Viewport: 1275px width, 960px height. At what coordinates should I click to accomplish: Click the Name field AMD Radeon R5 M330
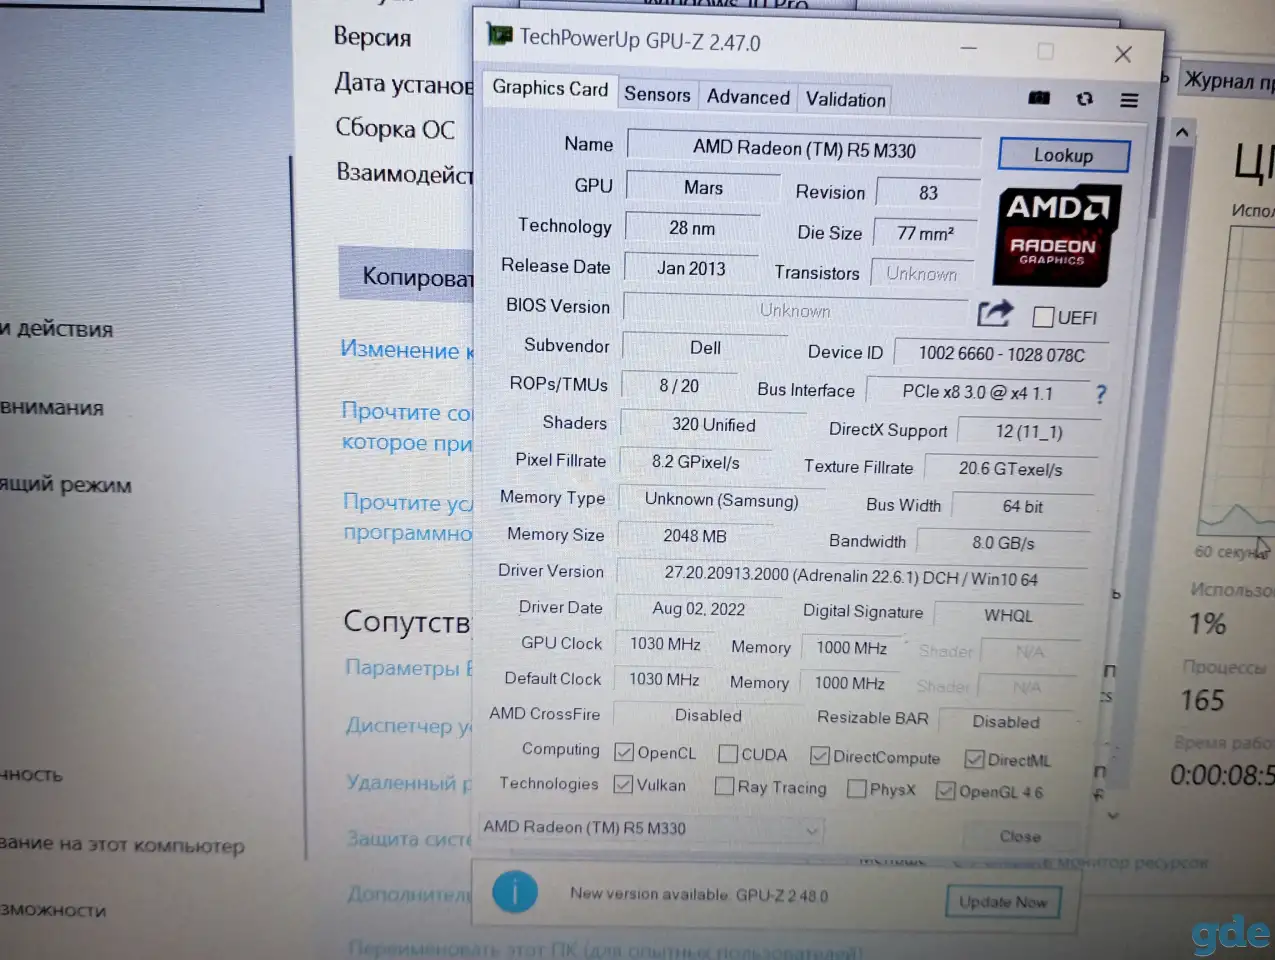(x=804, y=149)
